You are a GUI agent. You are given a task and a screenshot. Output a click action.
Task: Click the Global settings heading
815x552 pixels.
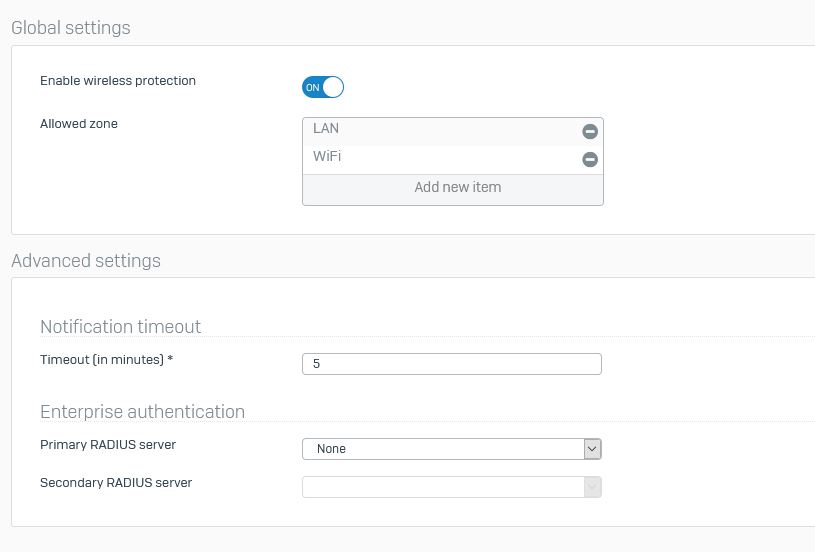pos(71,28)
